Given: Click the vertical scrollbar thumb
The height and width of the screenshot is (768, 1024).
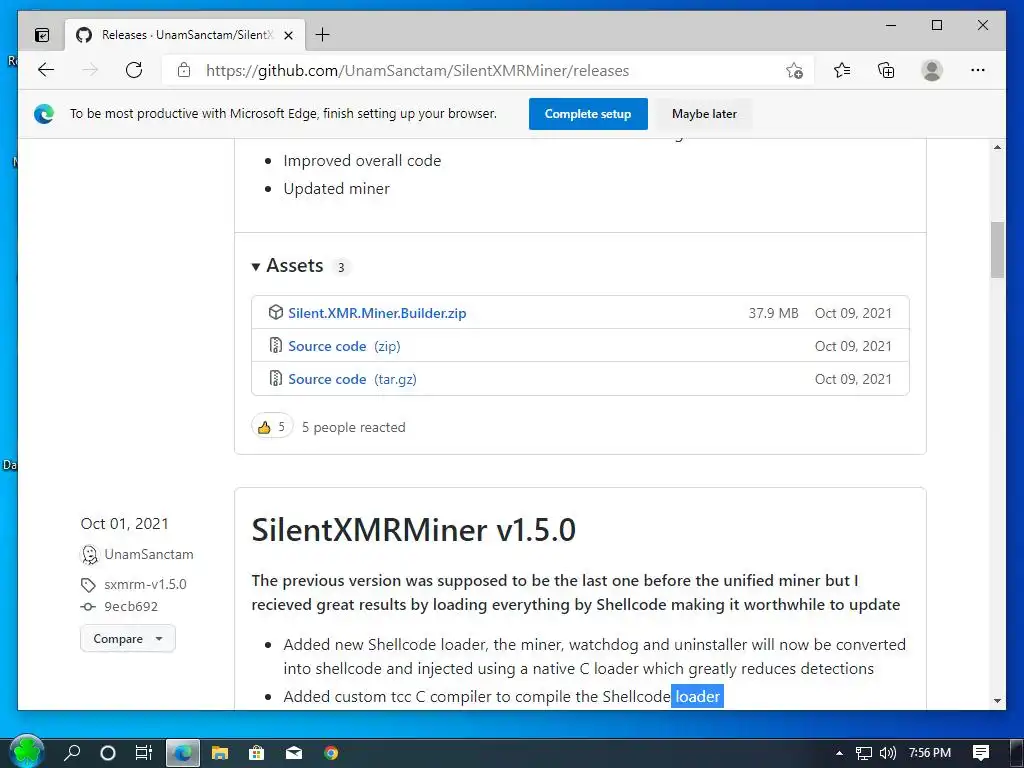Looking at the screenshot, I should click(997, 250).
